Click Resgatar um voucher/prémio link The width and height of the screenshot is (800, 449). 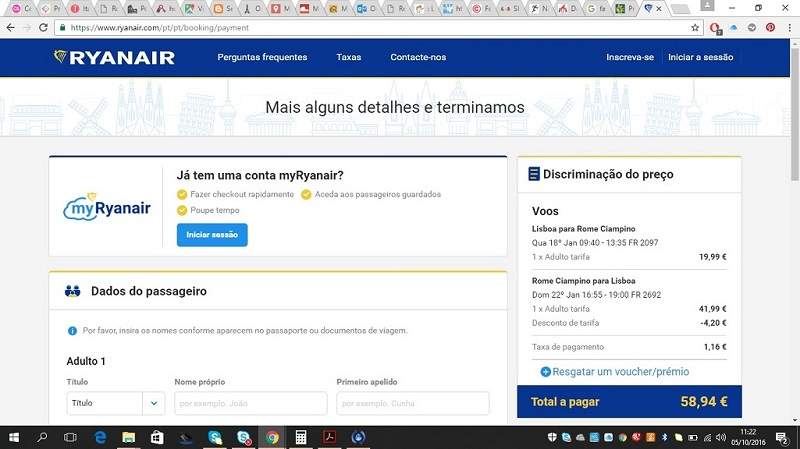620,372
